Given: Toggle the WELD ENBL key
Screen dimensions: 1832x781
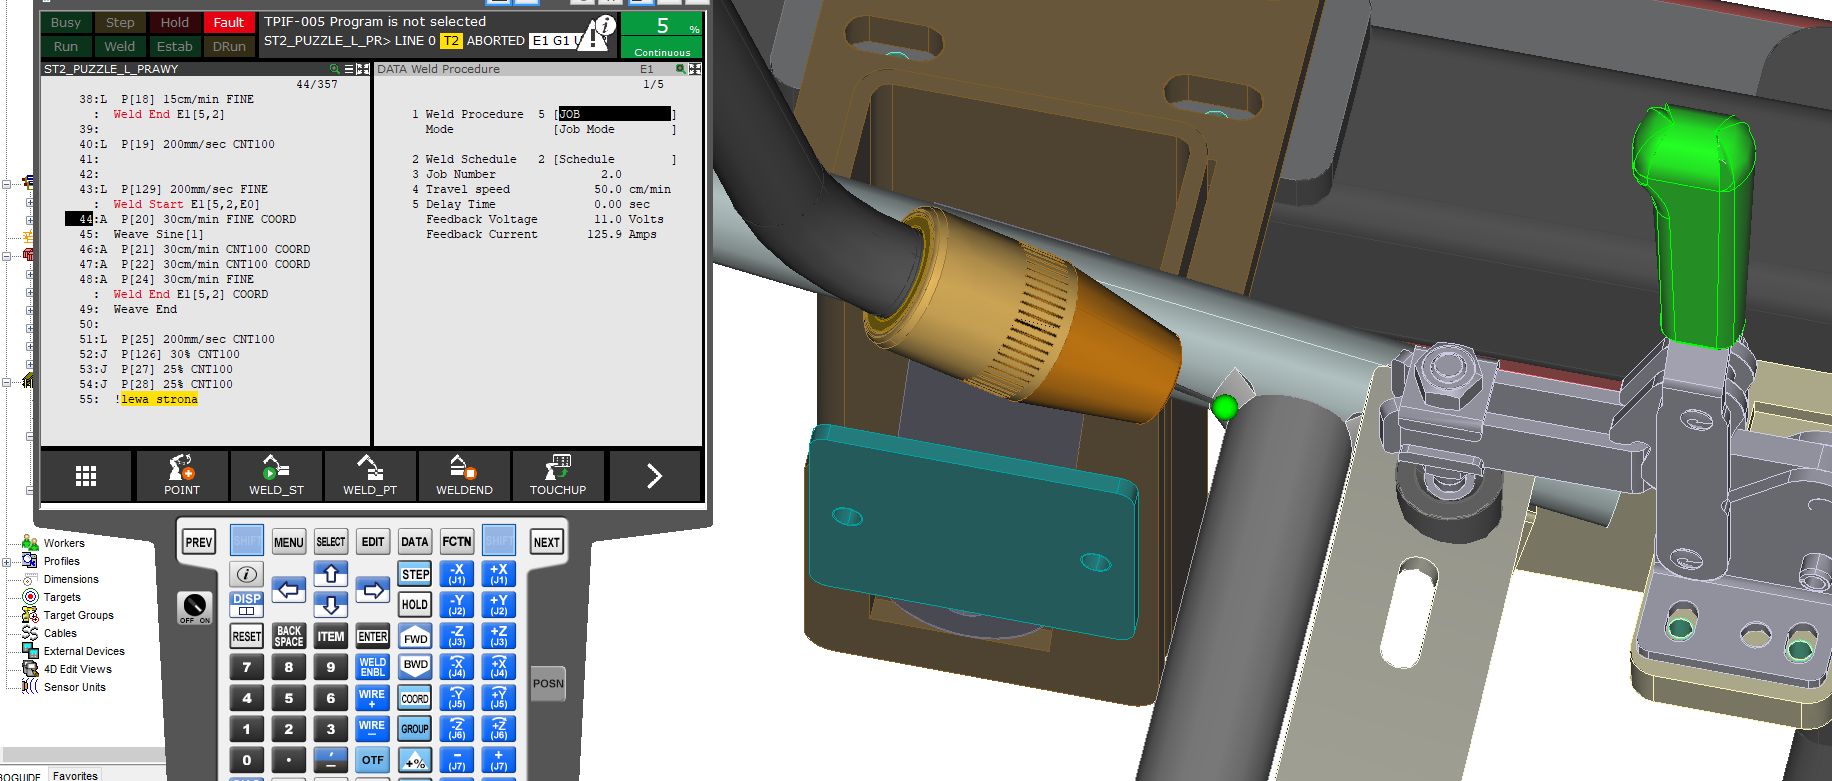Looking at the screenshot, I should pyautogui.click(x=373, y=667).
